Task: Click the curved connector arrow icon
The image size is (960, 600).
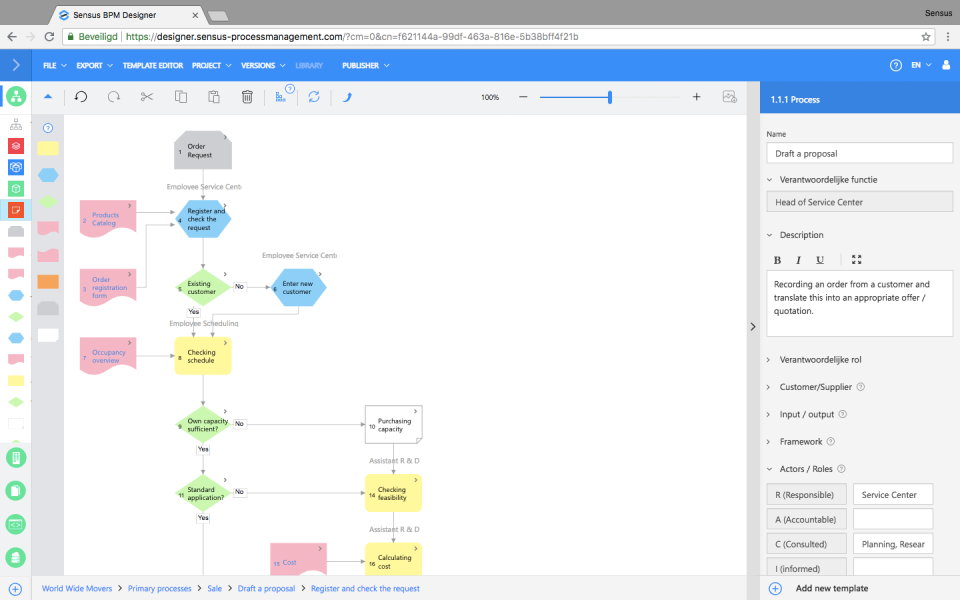Action: [x=347, y=97]
